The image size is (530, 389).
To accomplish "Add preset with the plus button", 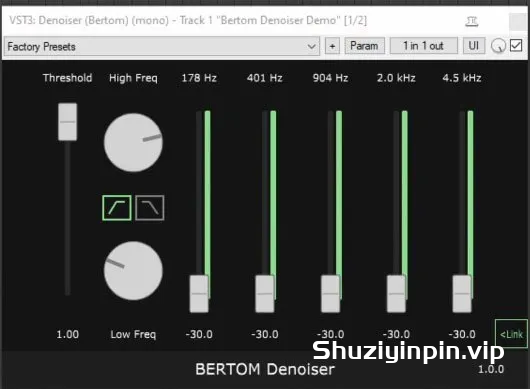I will 332,46.
